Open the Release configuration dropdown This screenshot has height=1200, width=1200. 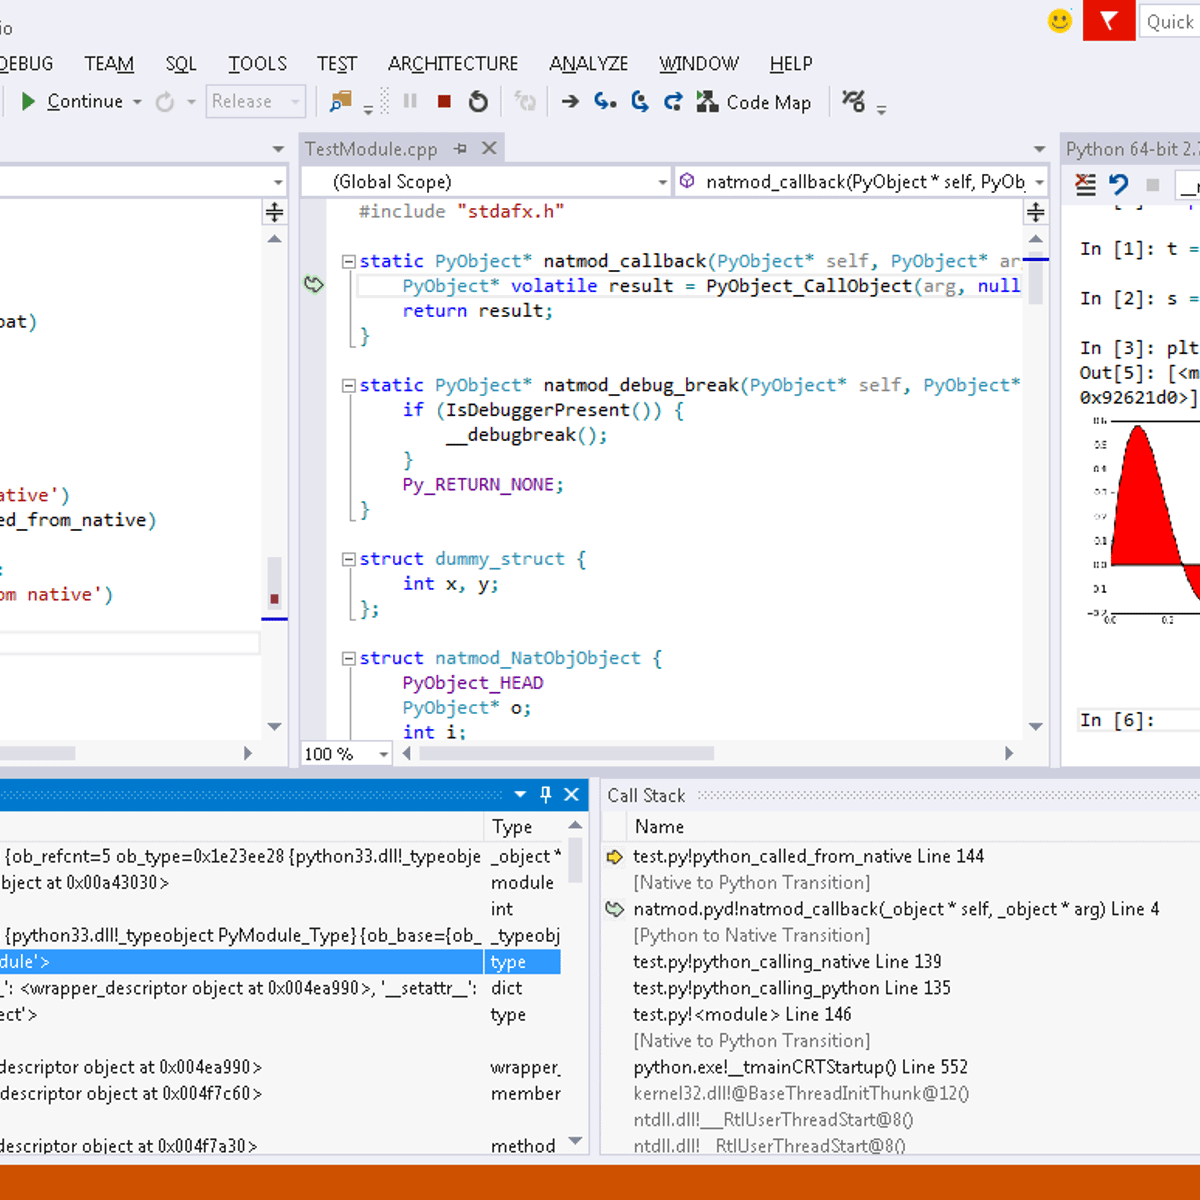(x=294, y=101)
